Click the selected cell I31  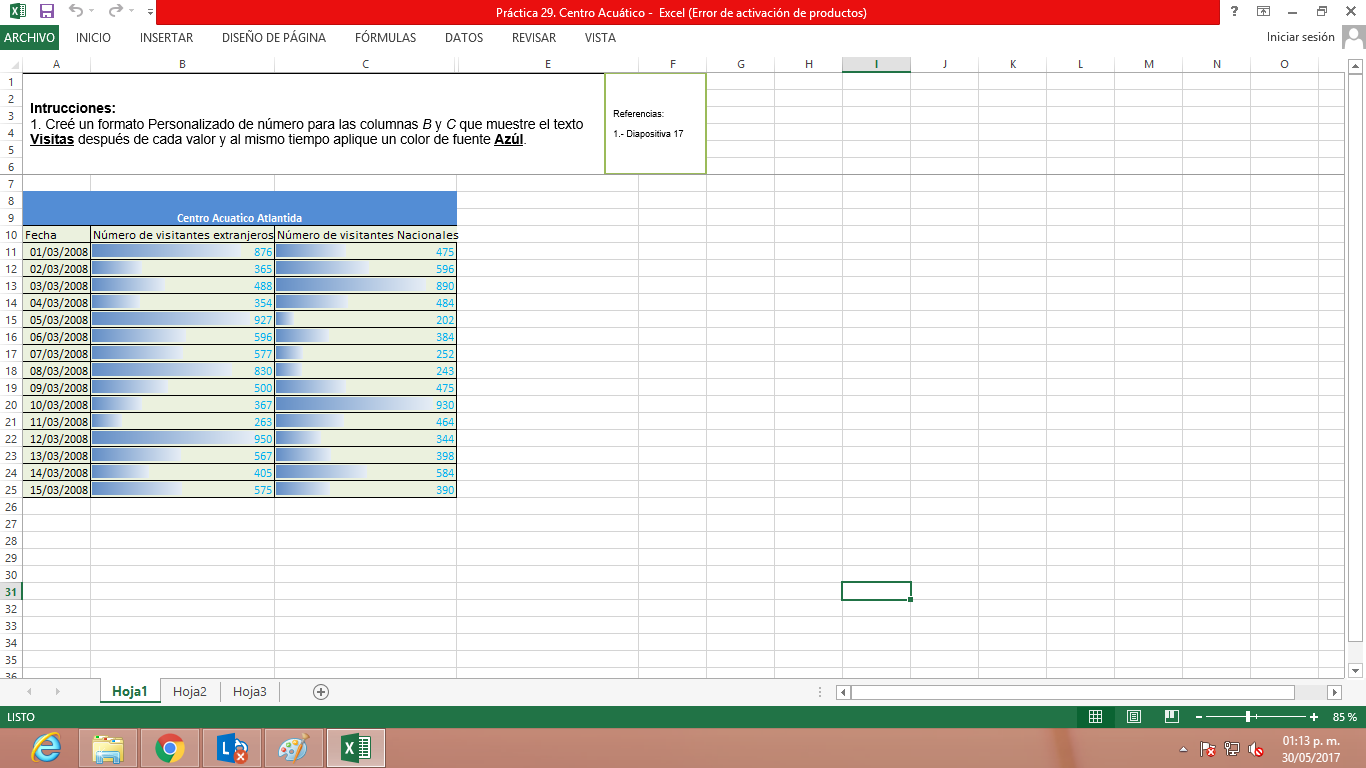tap(876, 591)
